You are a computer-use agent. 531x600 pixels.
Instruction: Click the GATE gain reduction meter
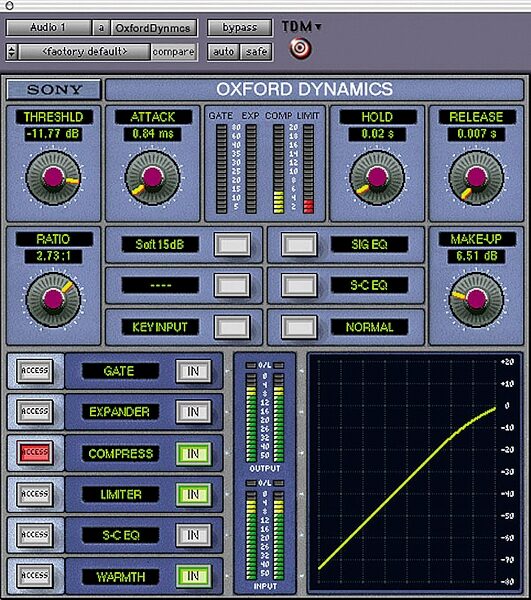(222, 169)
